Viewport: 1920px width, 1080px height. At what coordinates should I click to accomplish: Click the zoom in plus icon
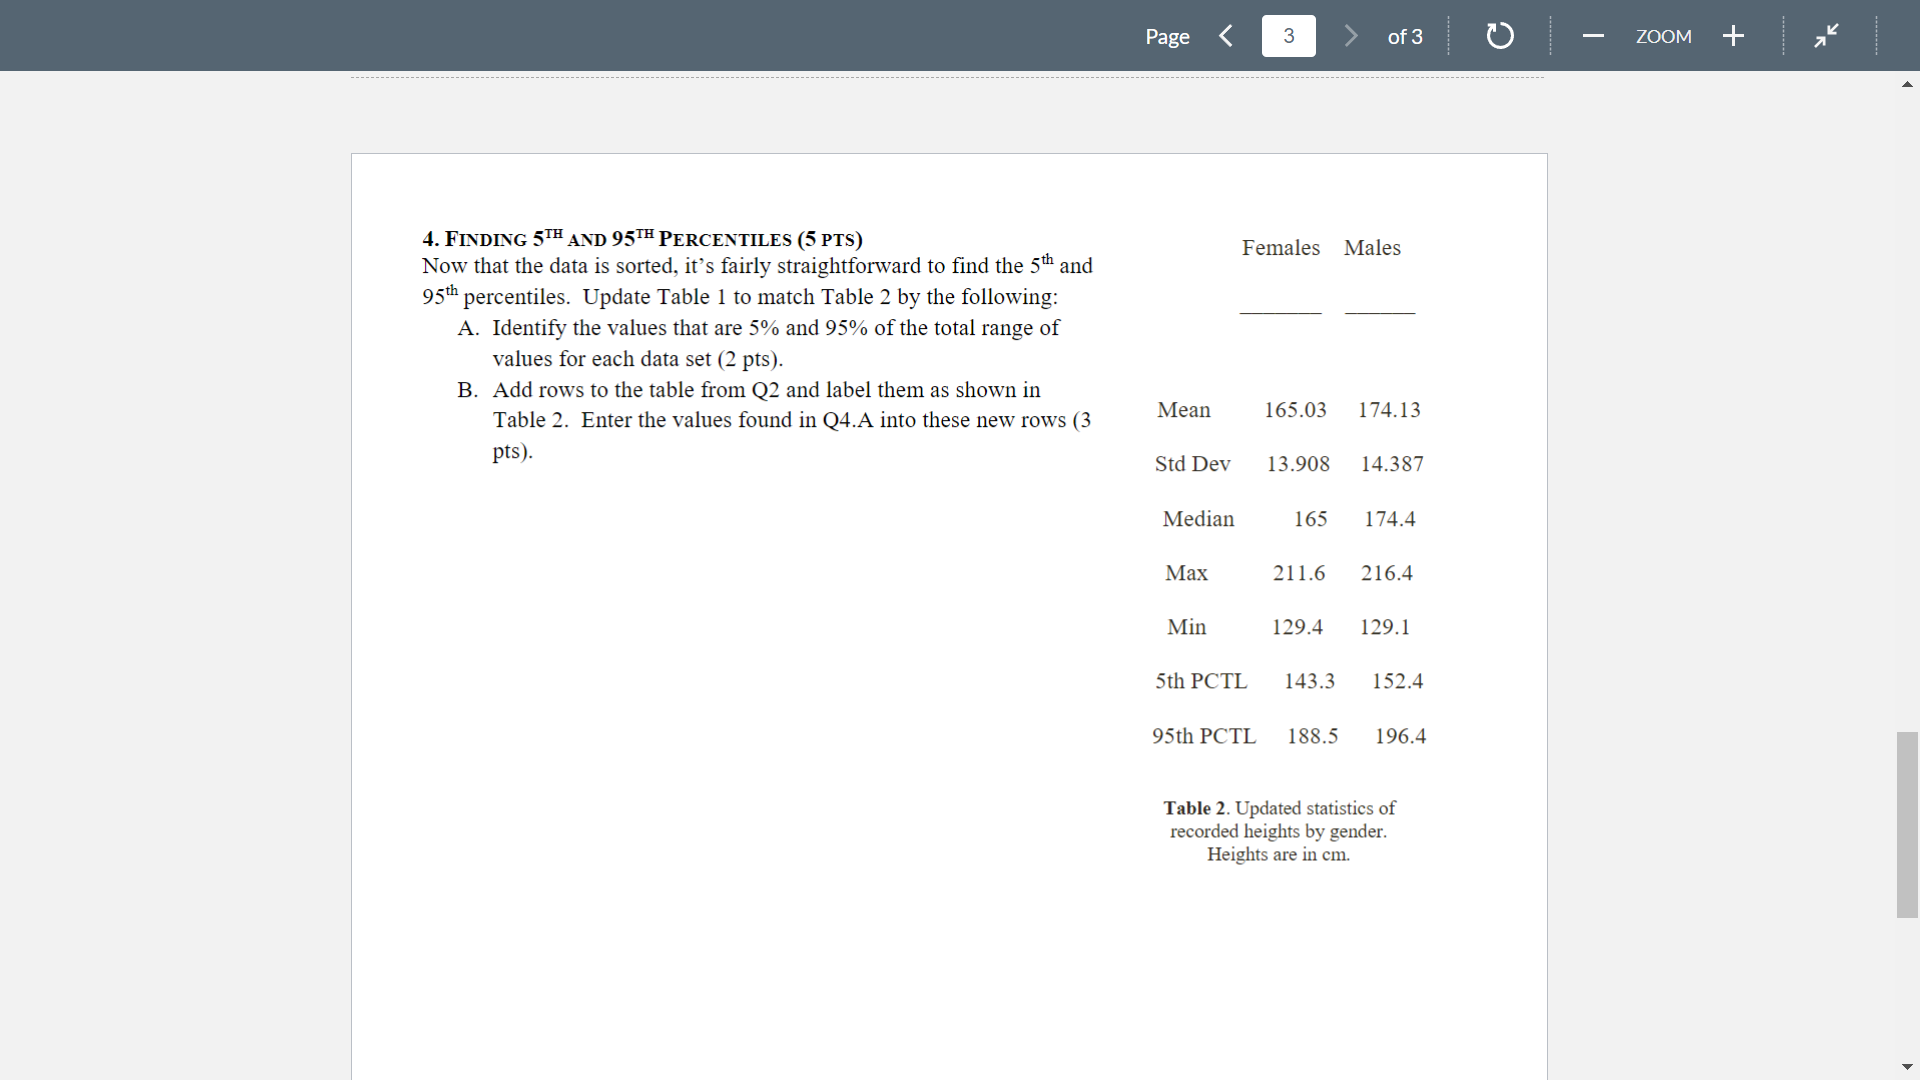click(x=1733, y=36)
